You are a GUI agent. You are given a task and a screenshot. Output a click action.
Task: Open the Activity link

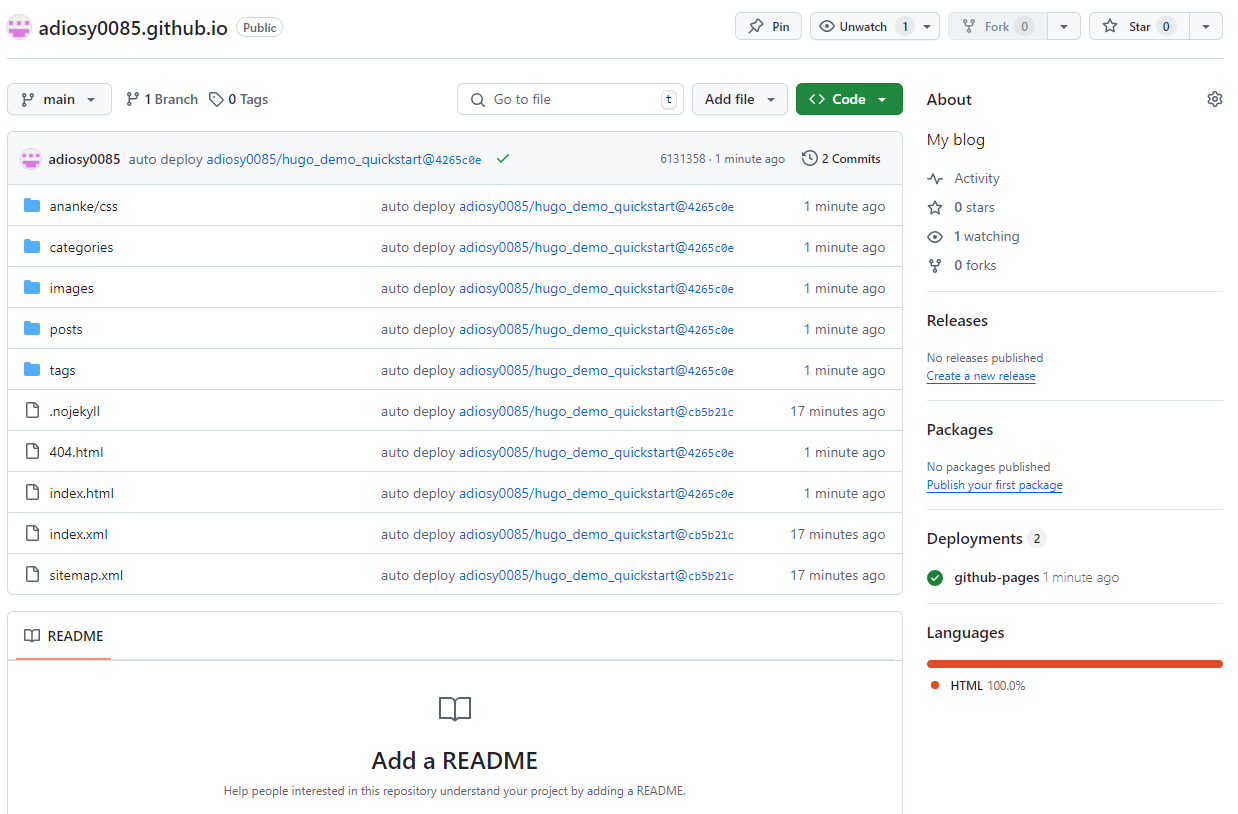pyautogui.click(x=964, y=178)
